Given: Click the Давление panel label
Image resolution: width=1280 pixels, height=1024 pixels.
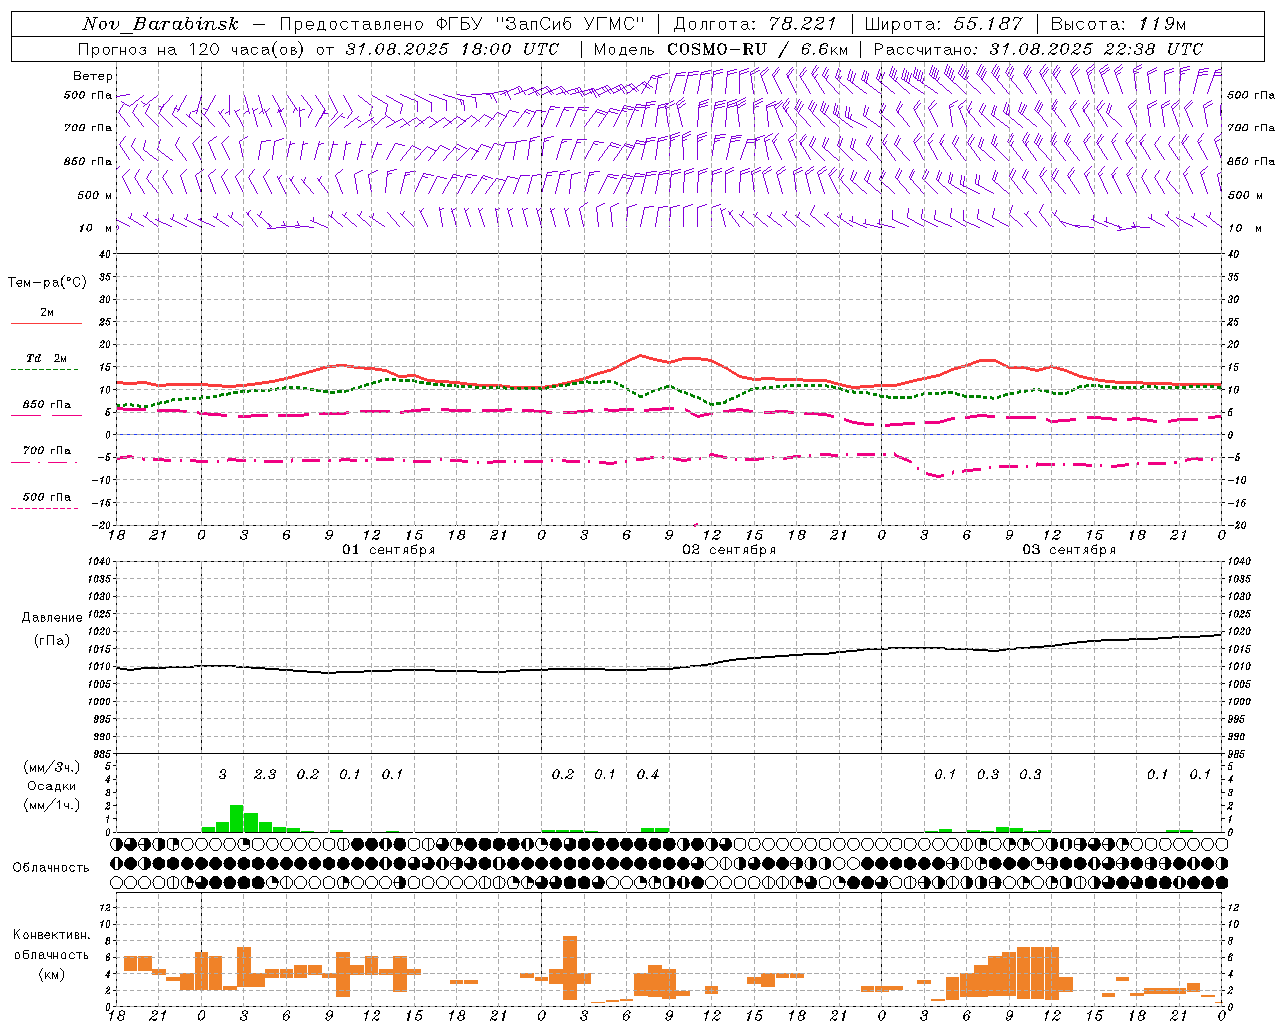Looking at the screenshot, I should 52,618.
